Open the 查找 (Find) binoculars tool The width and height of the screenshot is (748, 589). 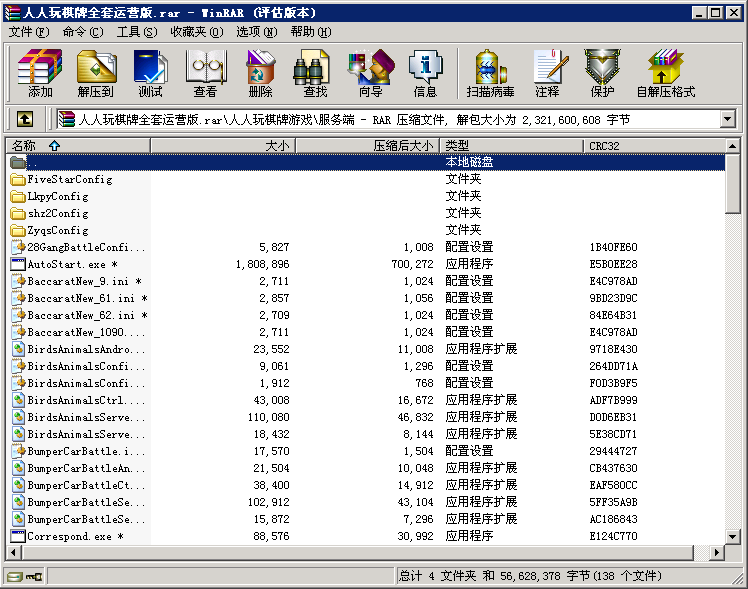point(315,73)
